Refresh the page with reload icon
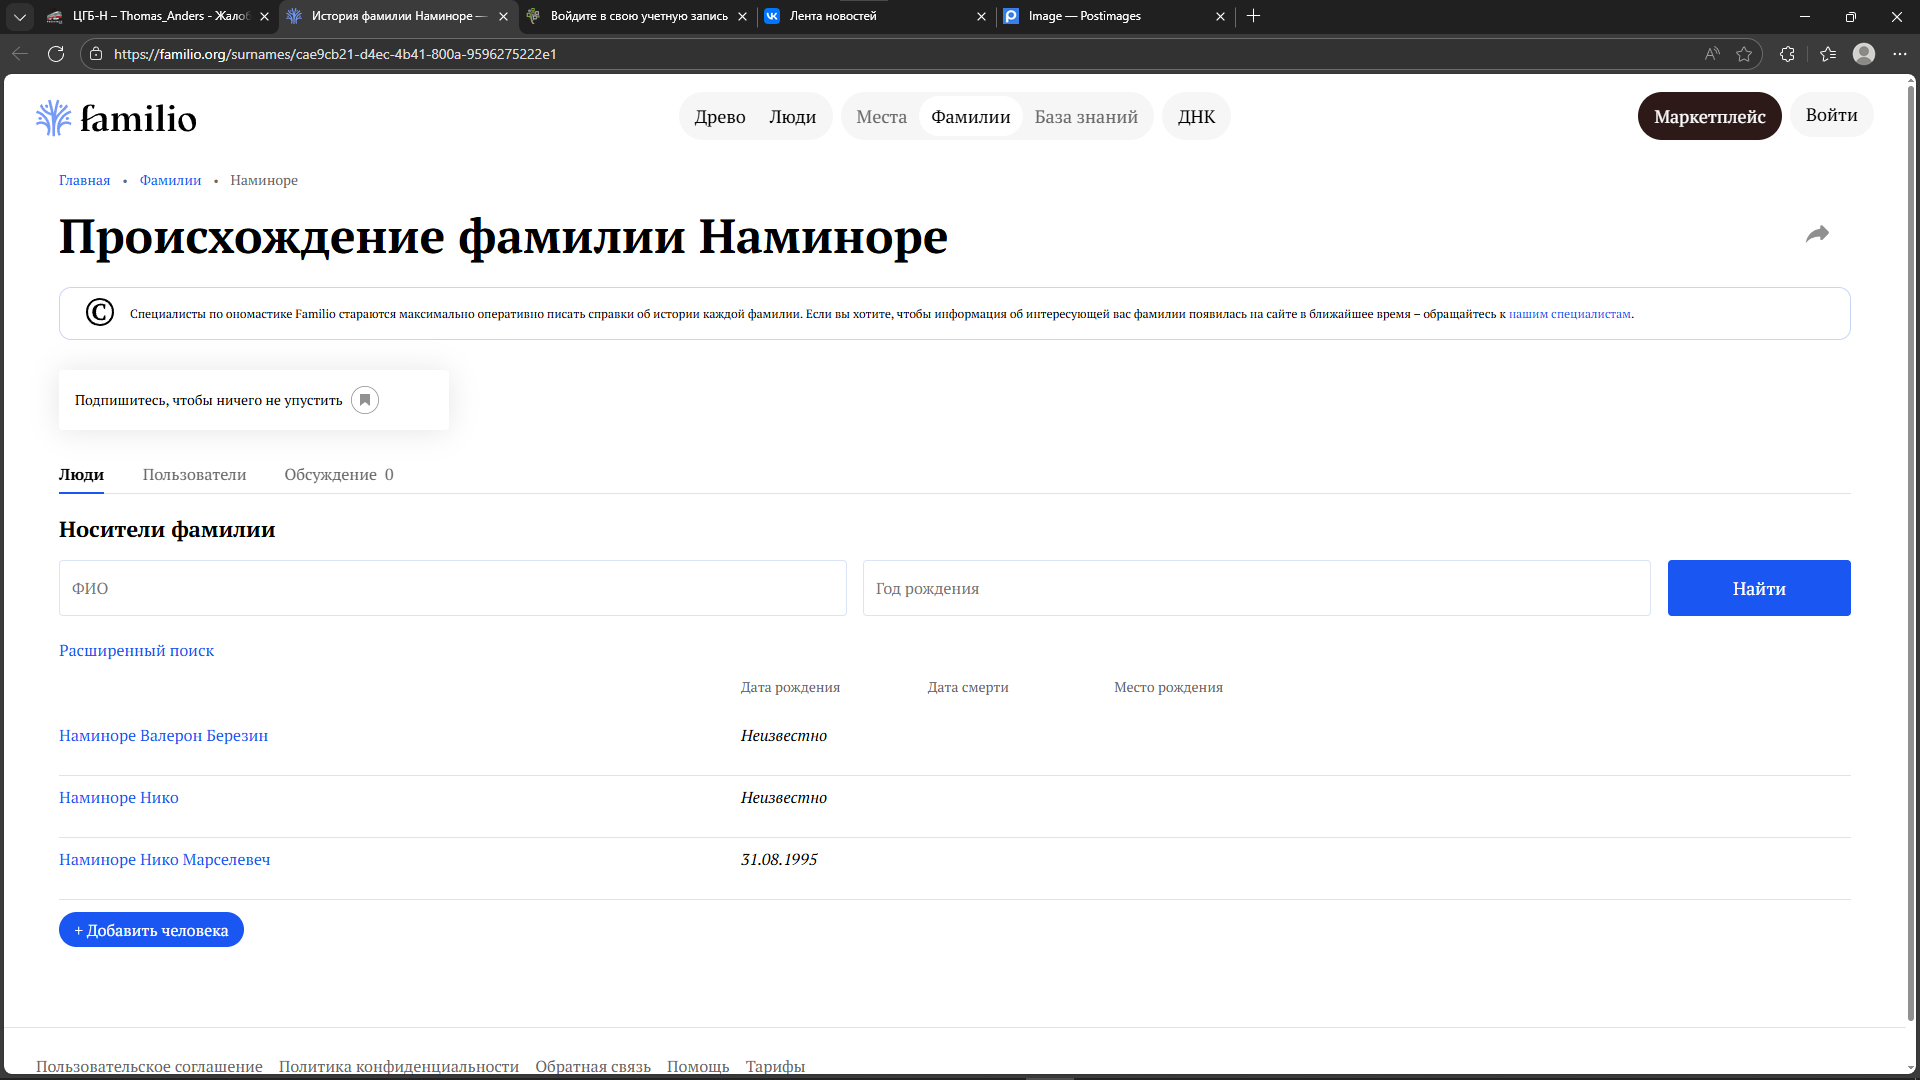Viewport: 1920px width, 1080px height. pyautogui.click(x=56, y=54)
